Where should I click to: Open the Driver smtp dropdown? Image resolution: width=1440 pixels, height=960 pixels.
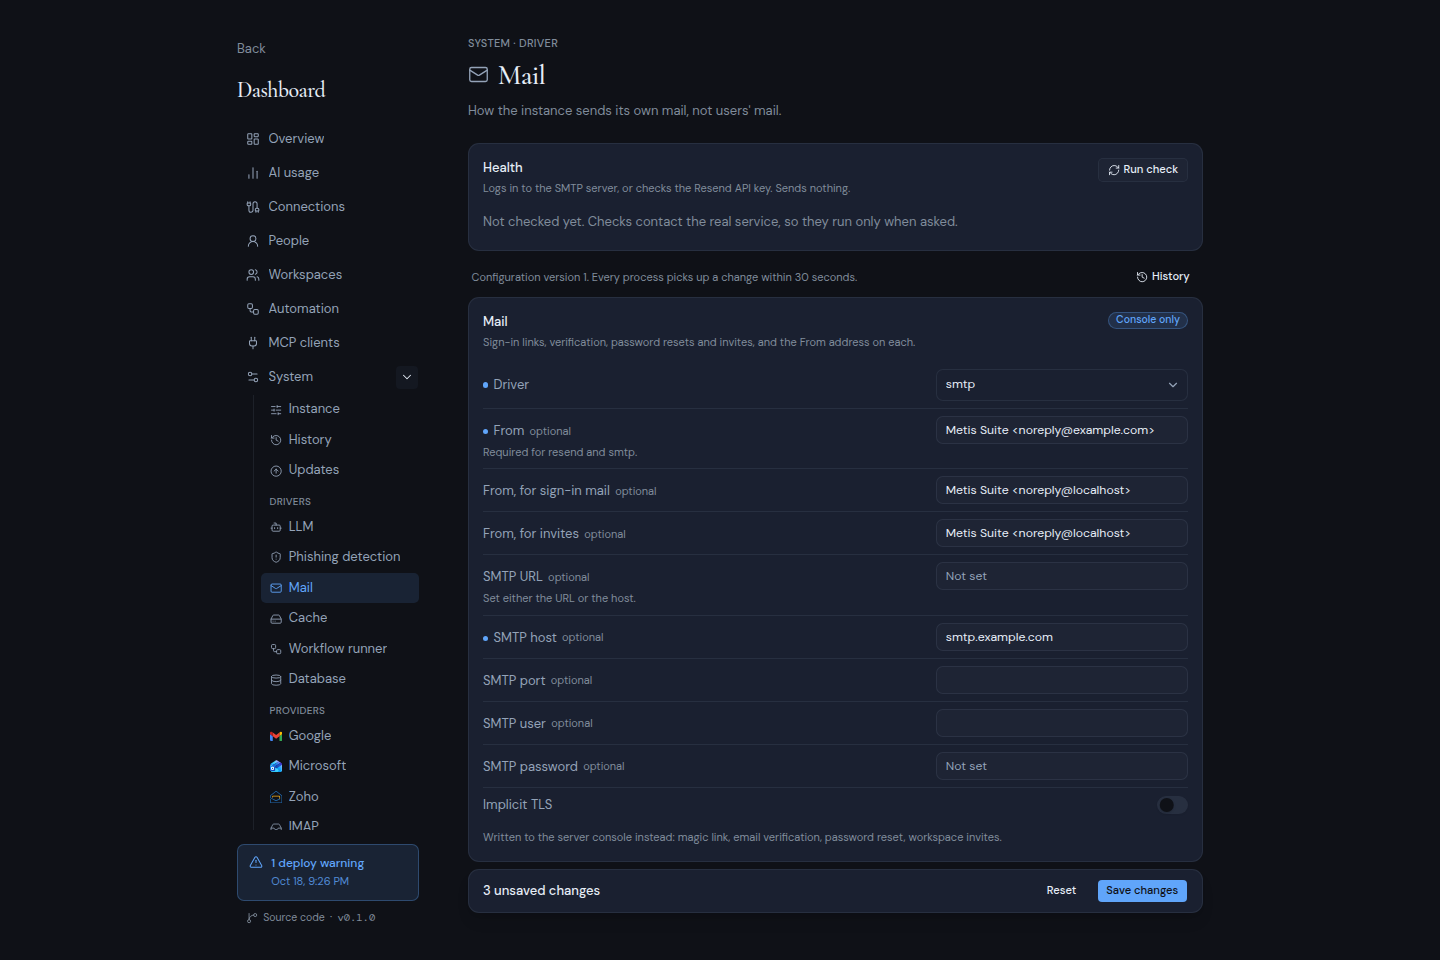click(1062, 385)
